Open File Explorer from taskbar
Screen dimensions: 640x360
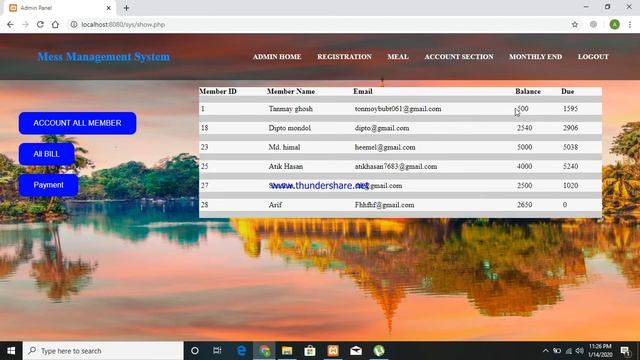pyautogui.click(x=287, y=351)
